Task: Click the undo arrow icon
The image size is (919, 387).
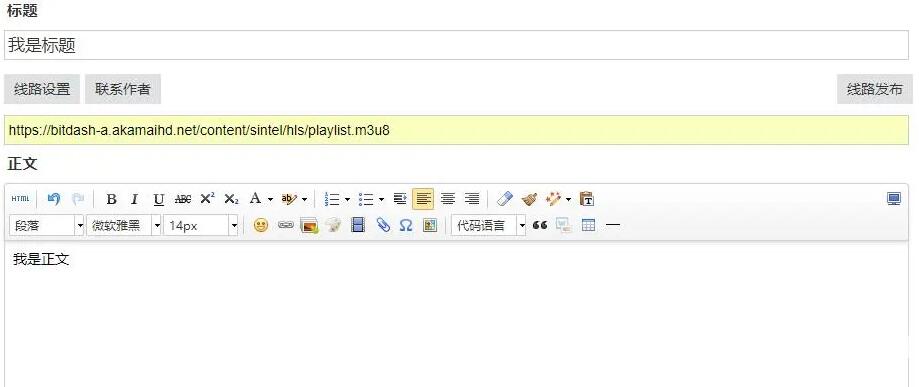Action: tap(53, 199)
